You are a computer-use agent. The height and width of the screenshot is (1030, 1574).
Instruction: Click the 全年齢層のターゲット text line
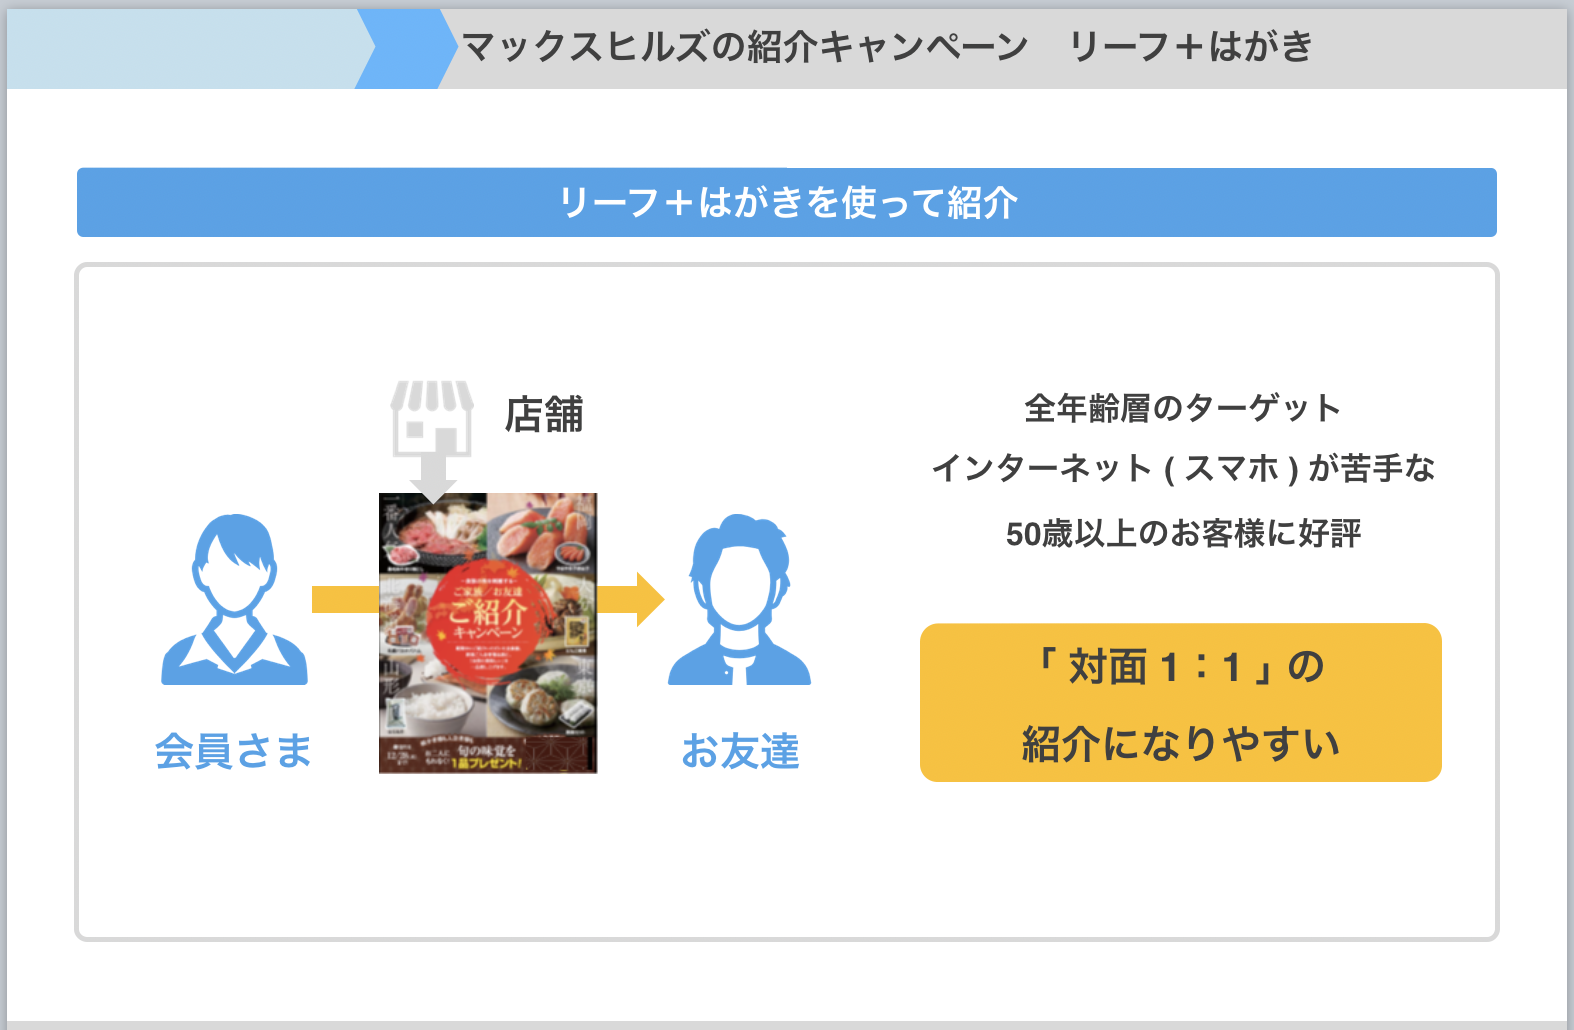coord(1183,408)
